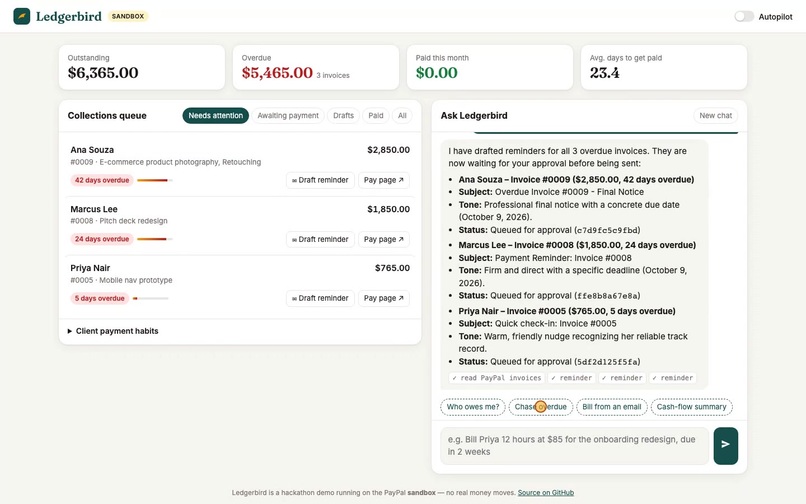The height and width of the screenshot is (504, 806).
Task: Click the Priya Nair client name in queue
Action: 90,268
